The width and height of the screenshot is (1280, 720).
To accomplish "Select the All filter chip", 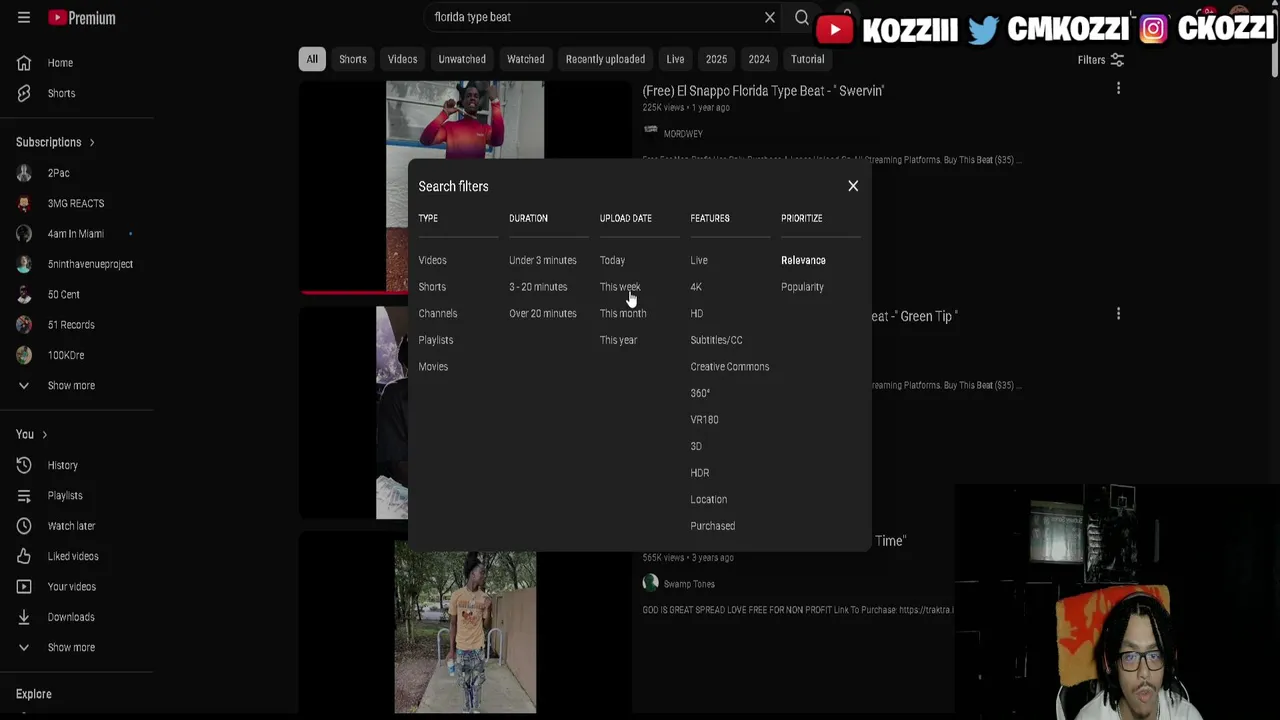I will coord(312,59).
